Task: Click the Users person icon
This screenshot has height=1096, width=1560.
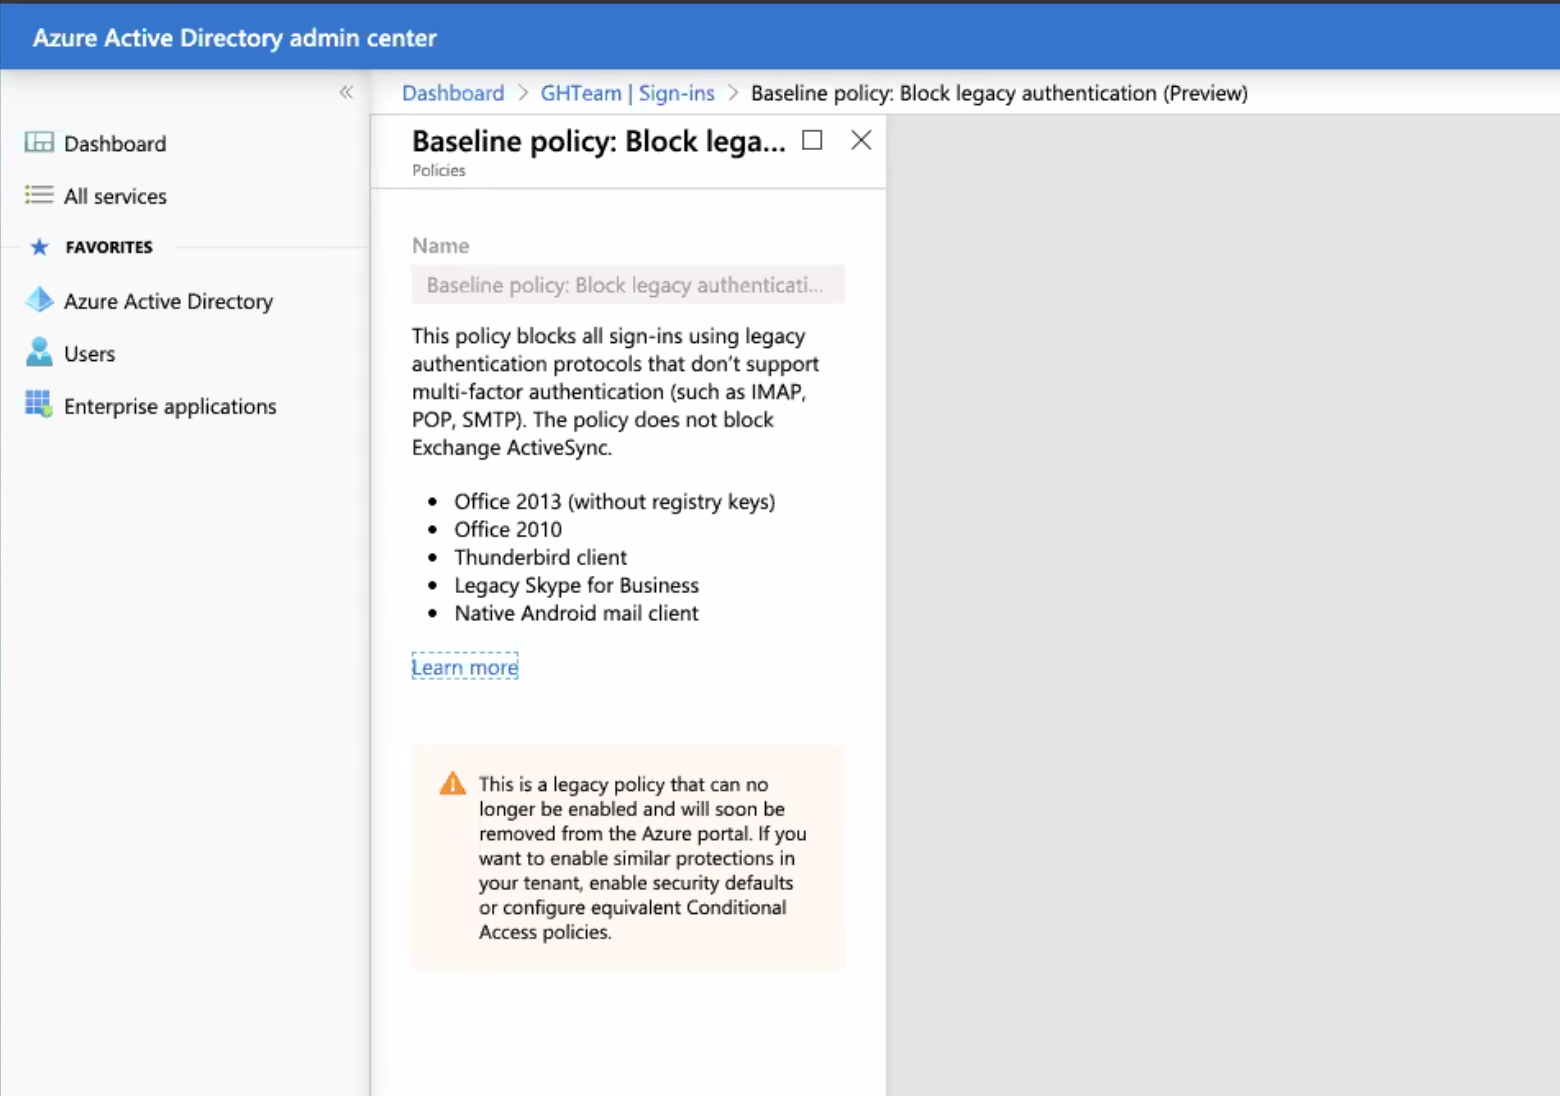Action: pos(39,353)
